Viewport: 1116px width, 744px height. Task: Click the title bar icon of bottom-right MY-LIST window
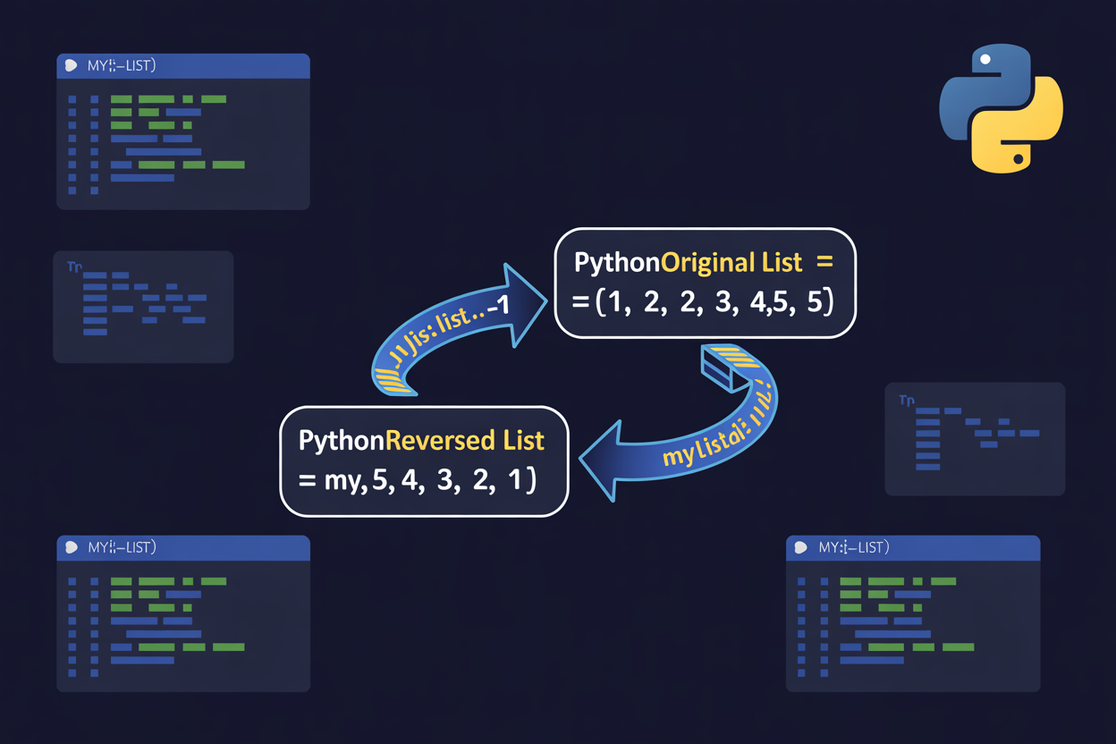coord(801,548)
